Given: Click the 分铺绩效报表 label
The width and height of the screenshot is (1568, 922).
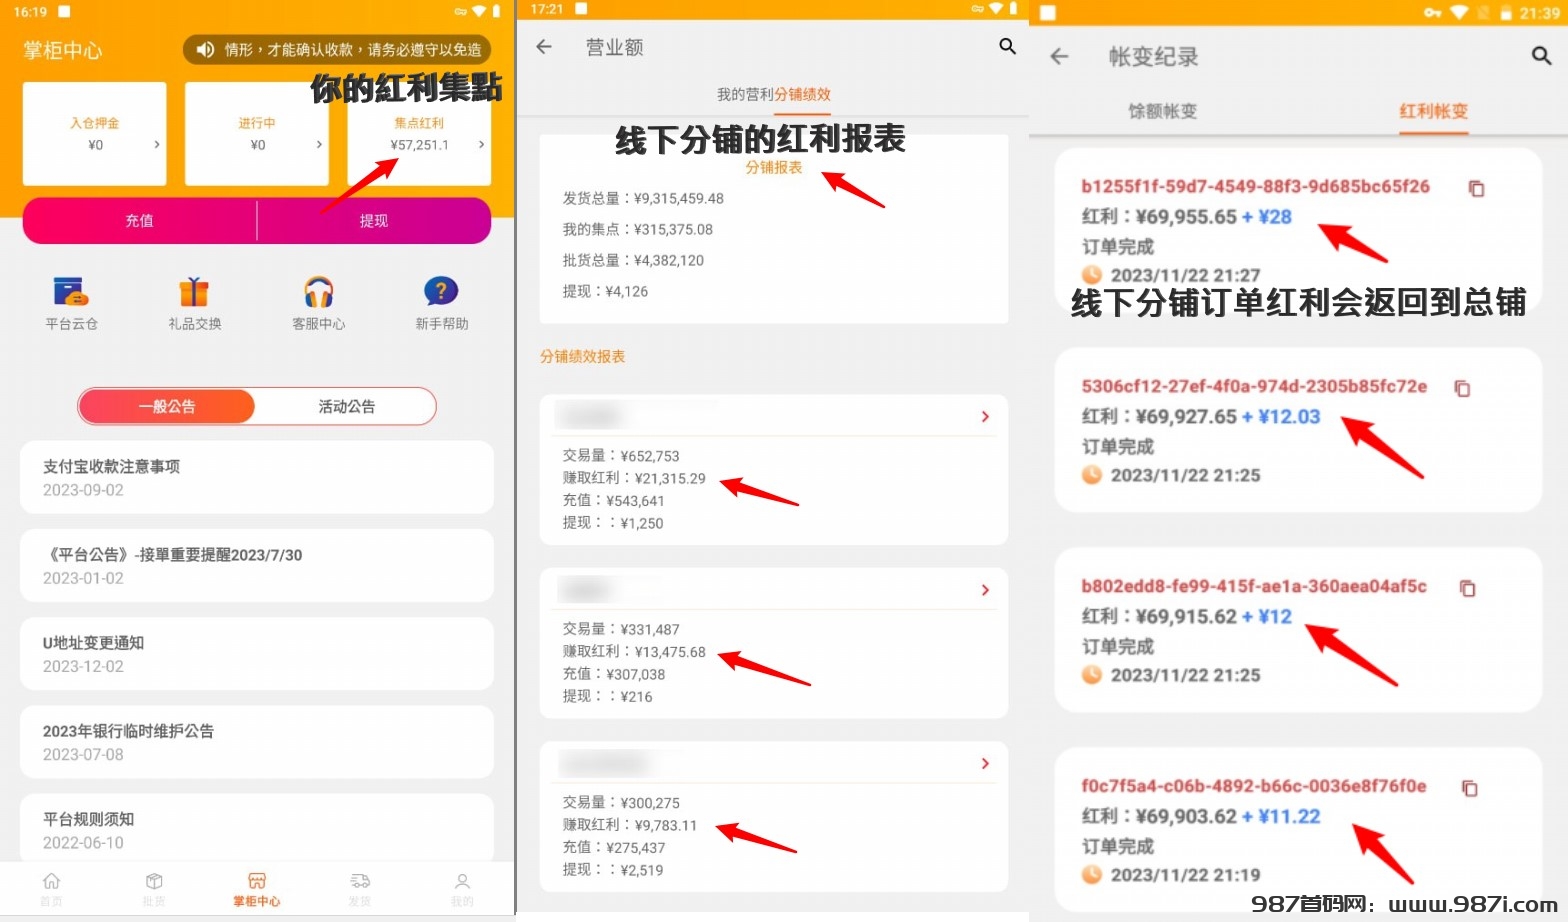Looking at the screenshot, I should (x=583, y=356).
